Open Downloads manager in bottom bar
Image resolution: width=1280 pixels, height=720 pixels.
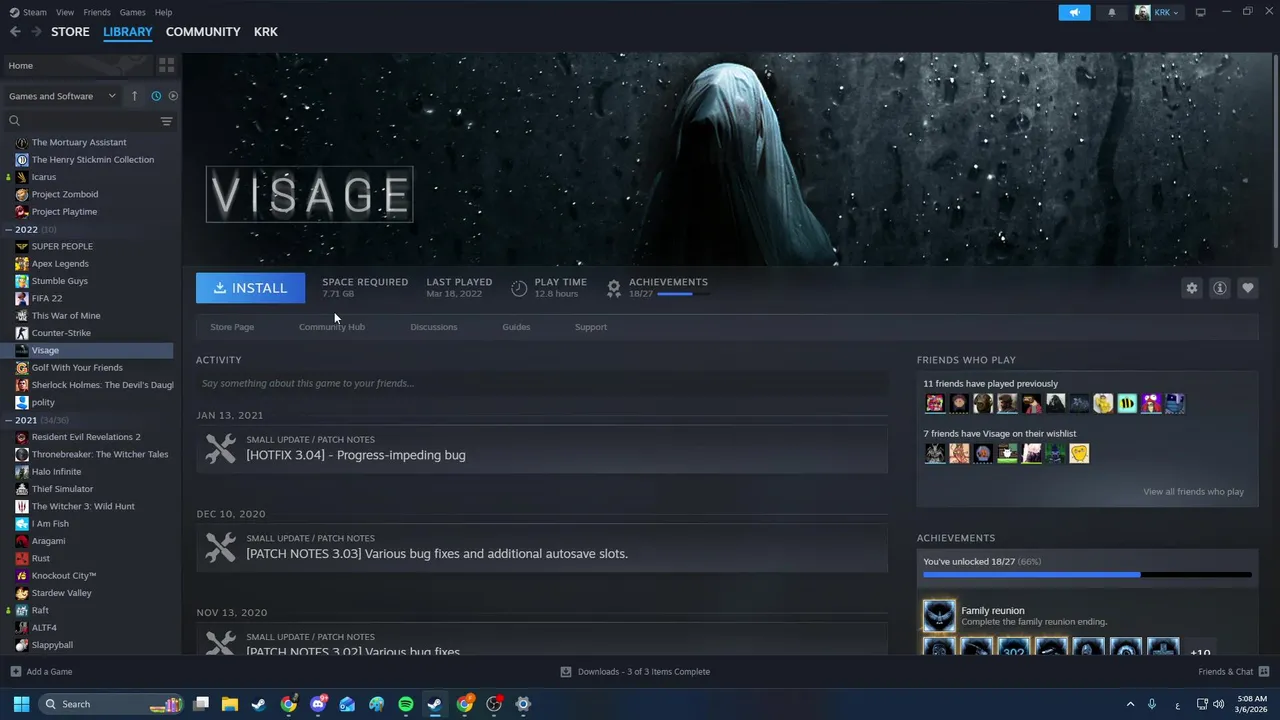pyautogui.click(x=635, y=672)
